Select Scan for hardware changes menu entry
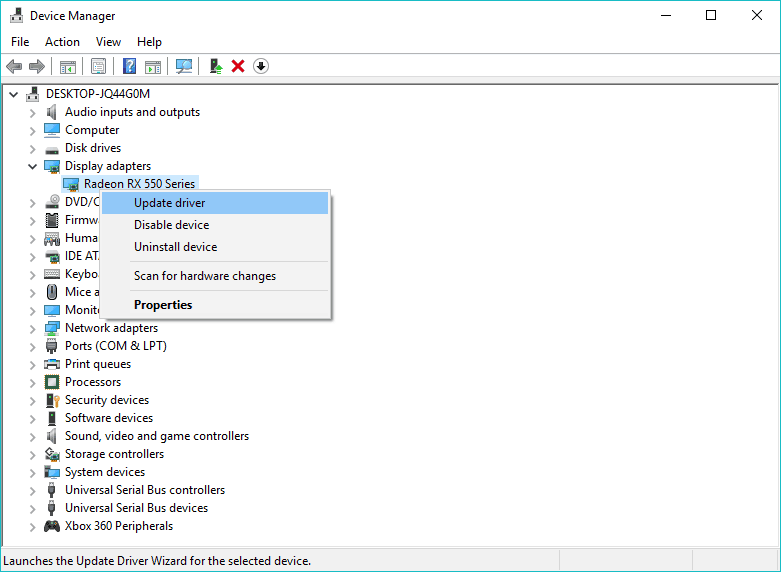Viewport: 781px width, 572px height. click(x=215, y=276)
